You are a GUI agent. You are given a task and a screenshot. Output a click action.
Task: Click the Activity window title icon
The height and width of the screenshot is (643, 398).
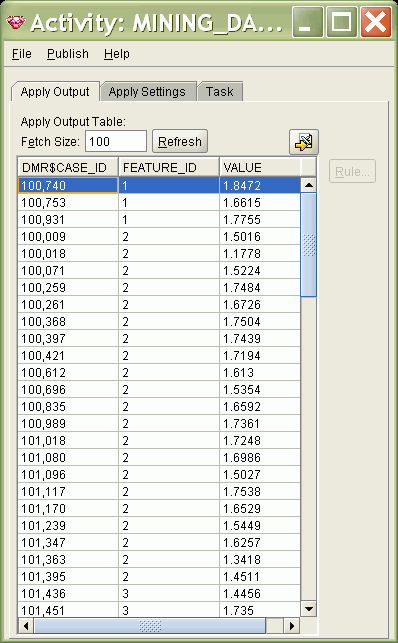click(16, 22)
